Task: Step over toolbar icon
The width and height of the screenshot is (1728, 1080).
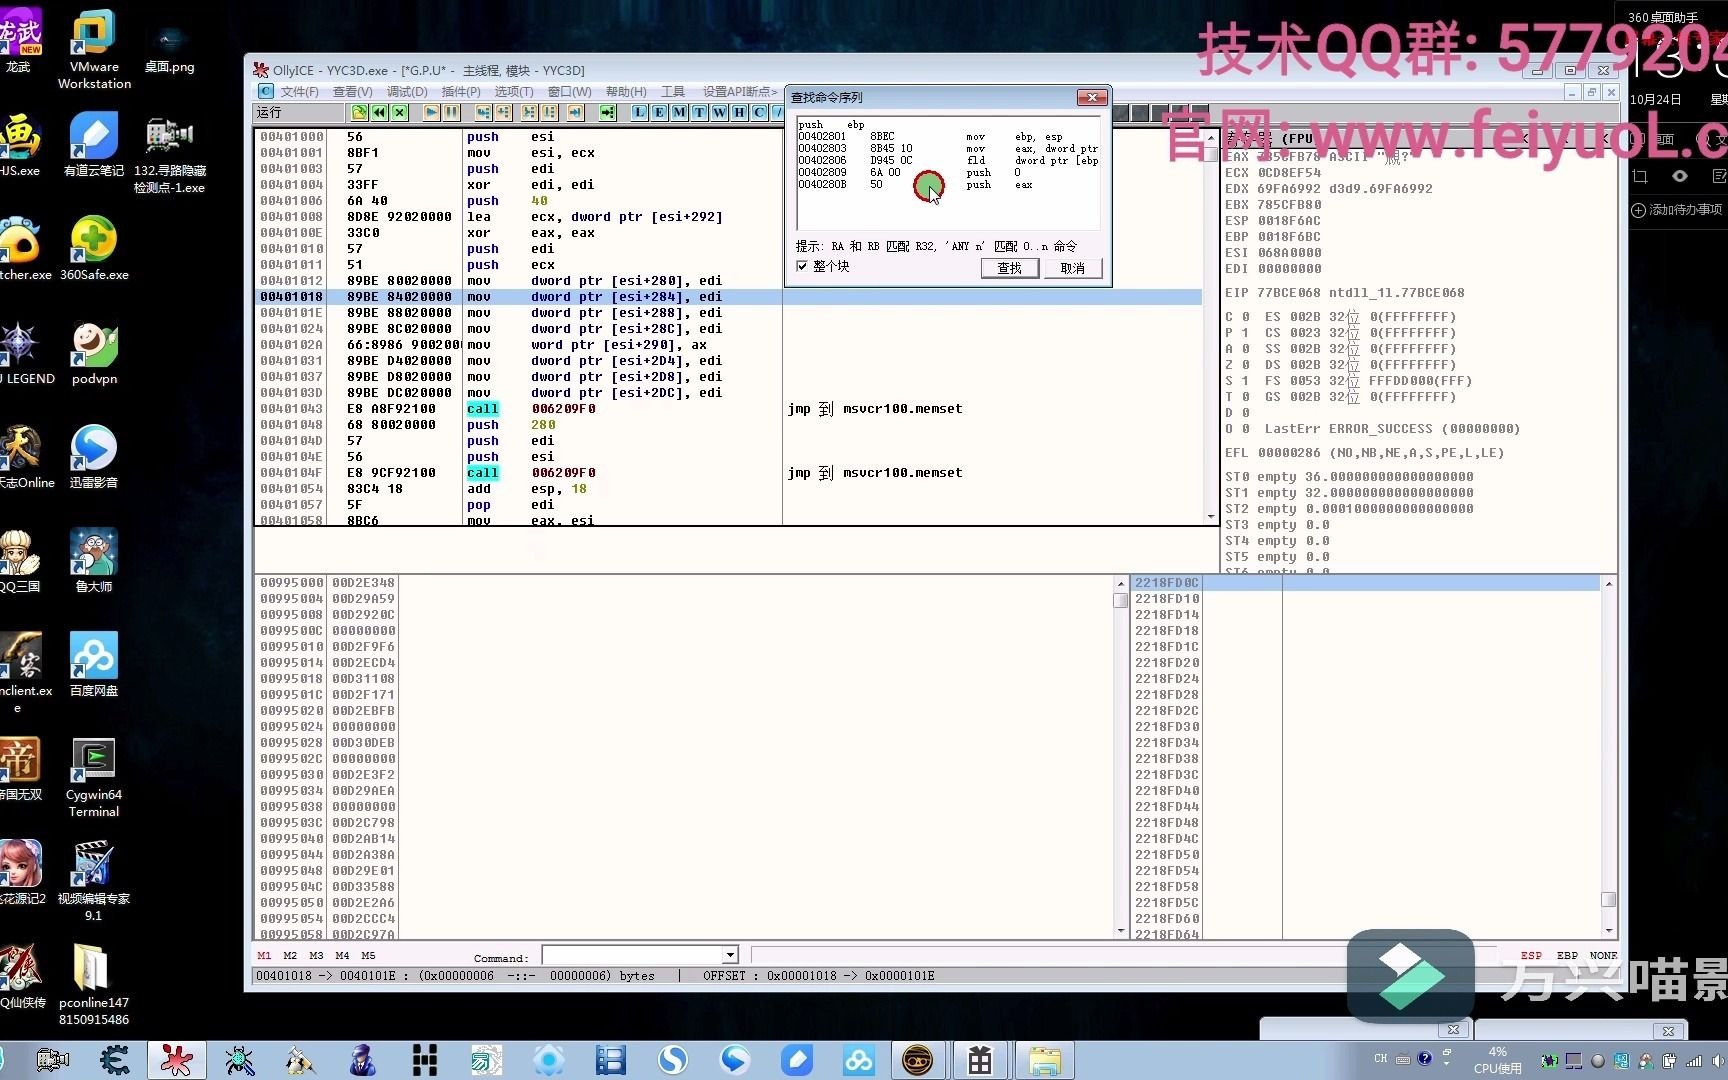Action: (x=503, y=112)
